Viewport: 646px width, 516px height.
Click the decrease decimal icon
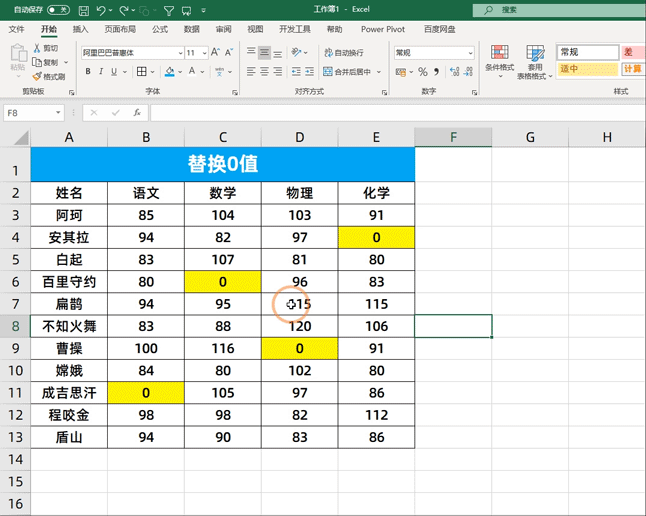[x=468, y=72]
